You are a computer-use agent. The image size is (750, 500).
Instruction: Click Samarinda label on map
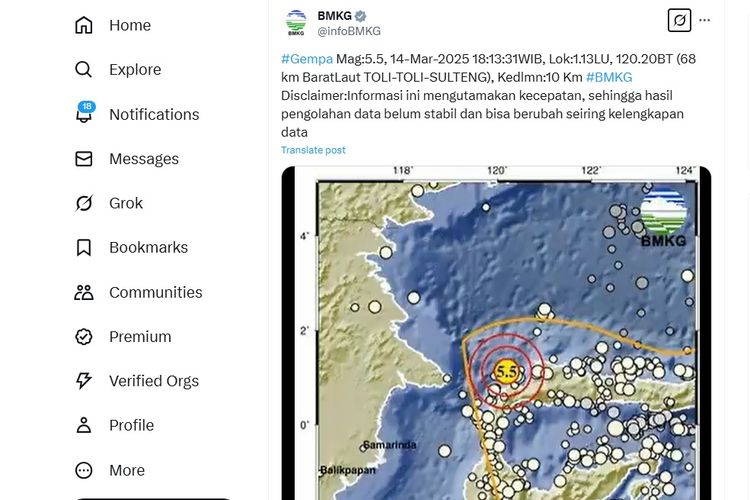[x=389, y=445]
